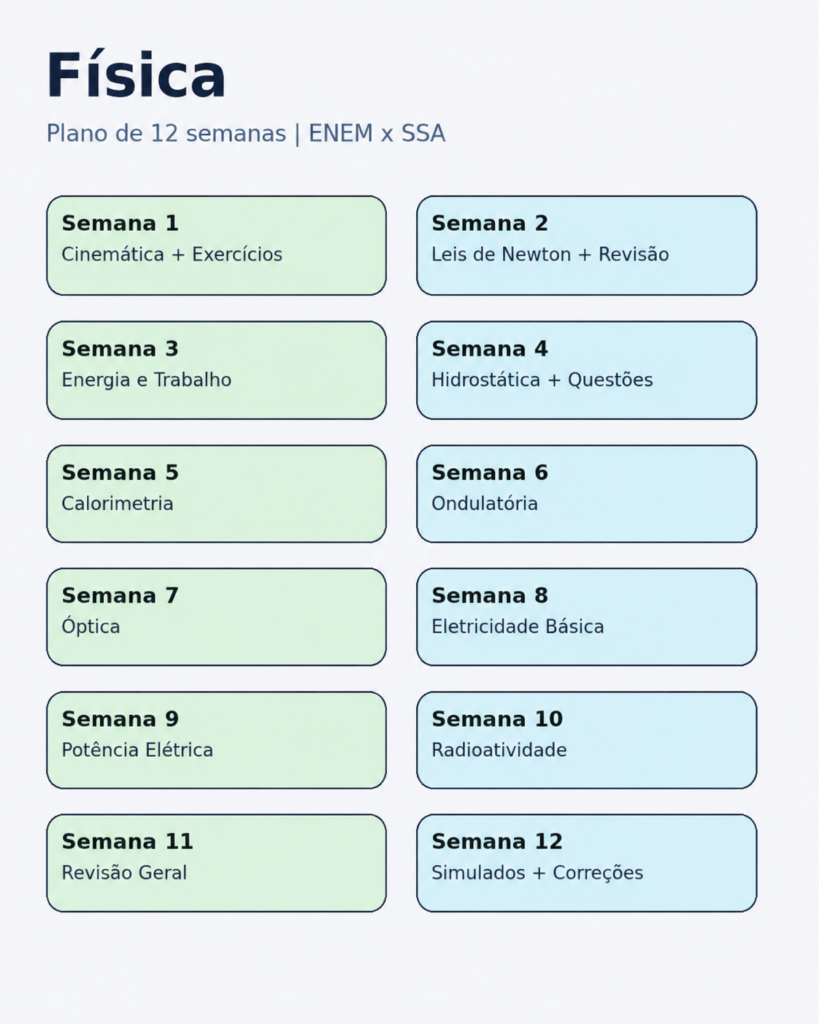Click the Física page title
This screenshot has height=1024, width=819.
136,75
